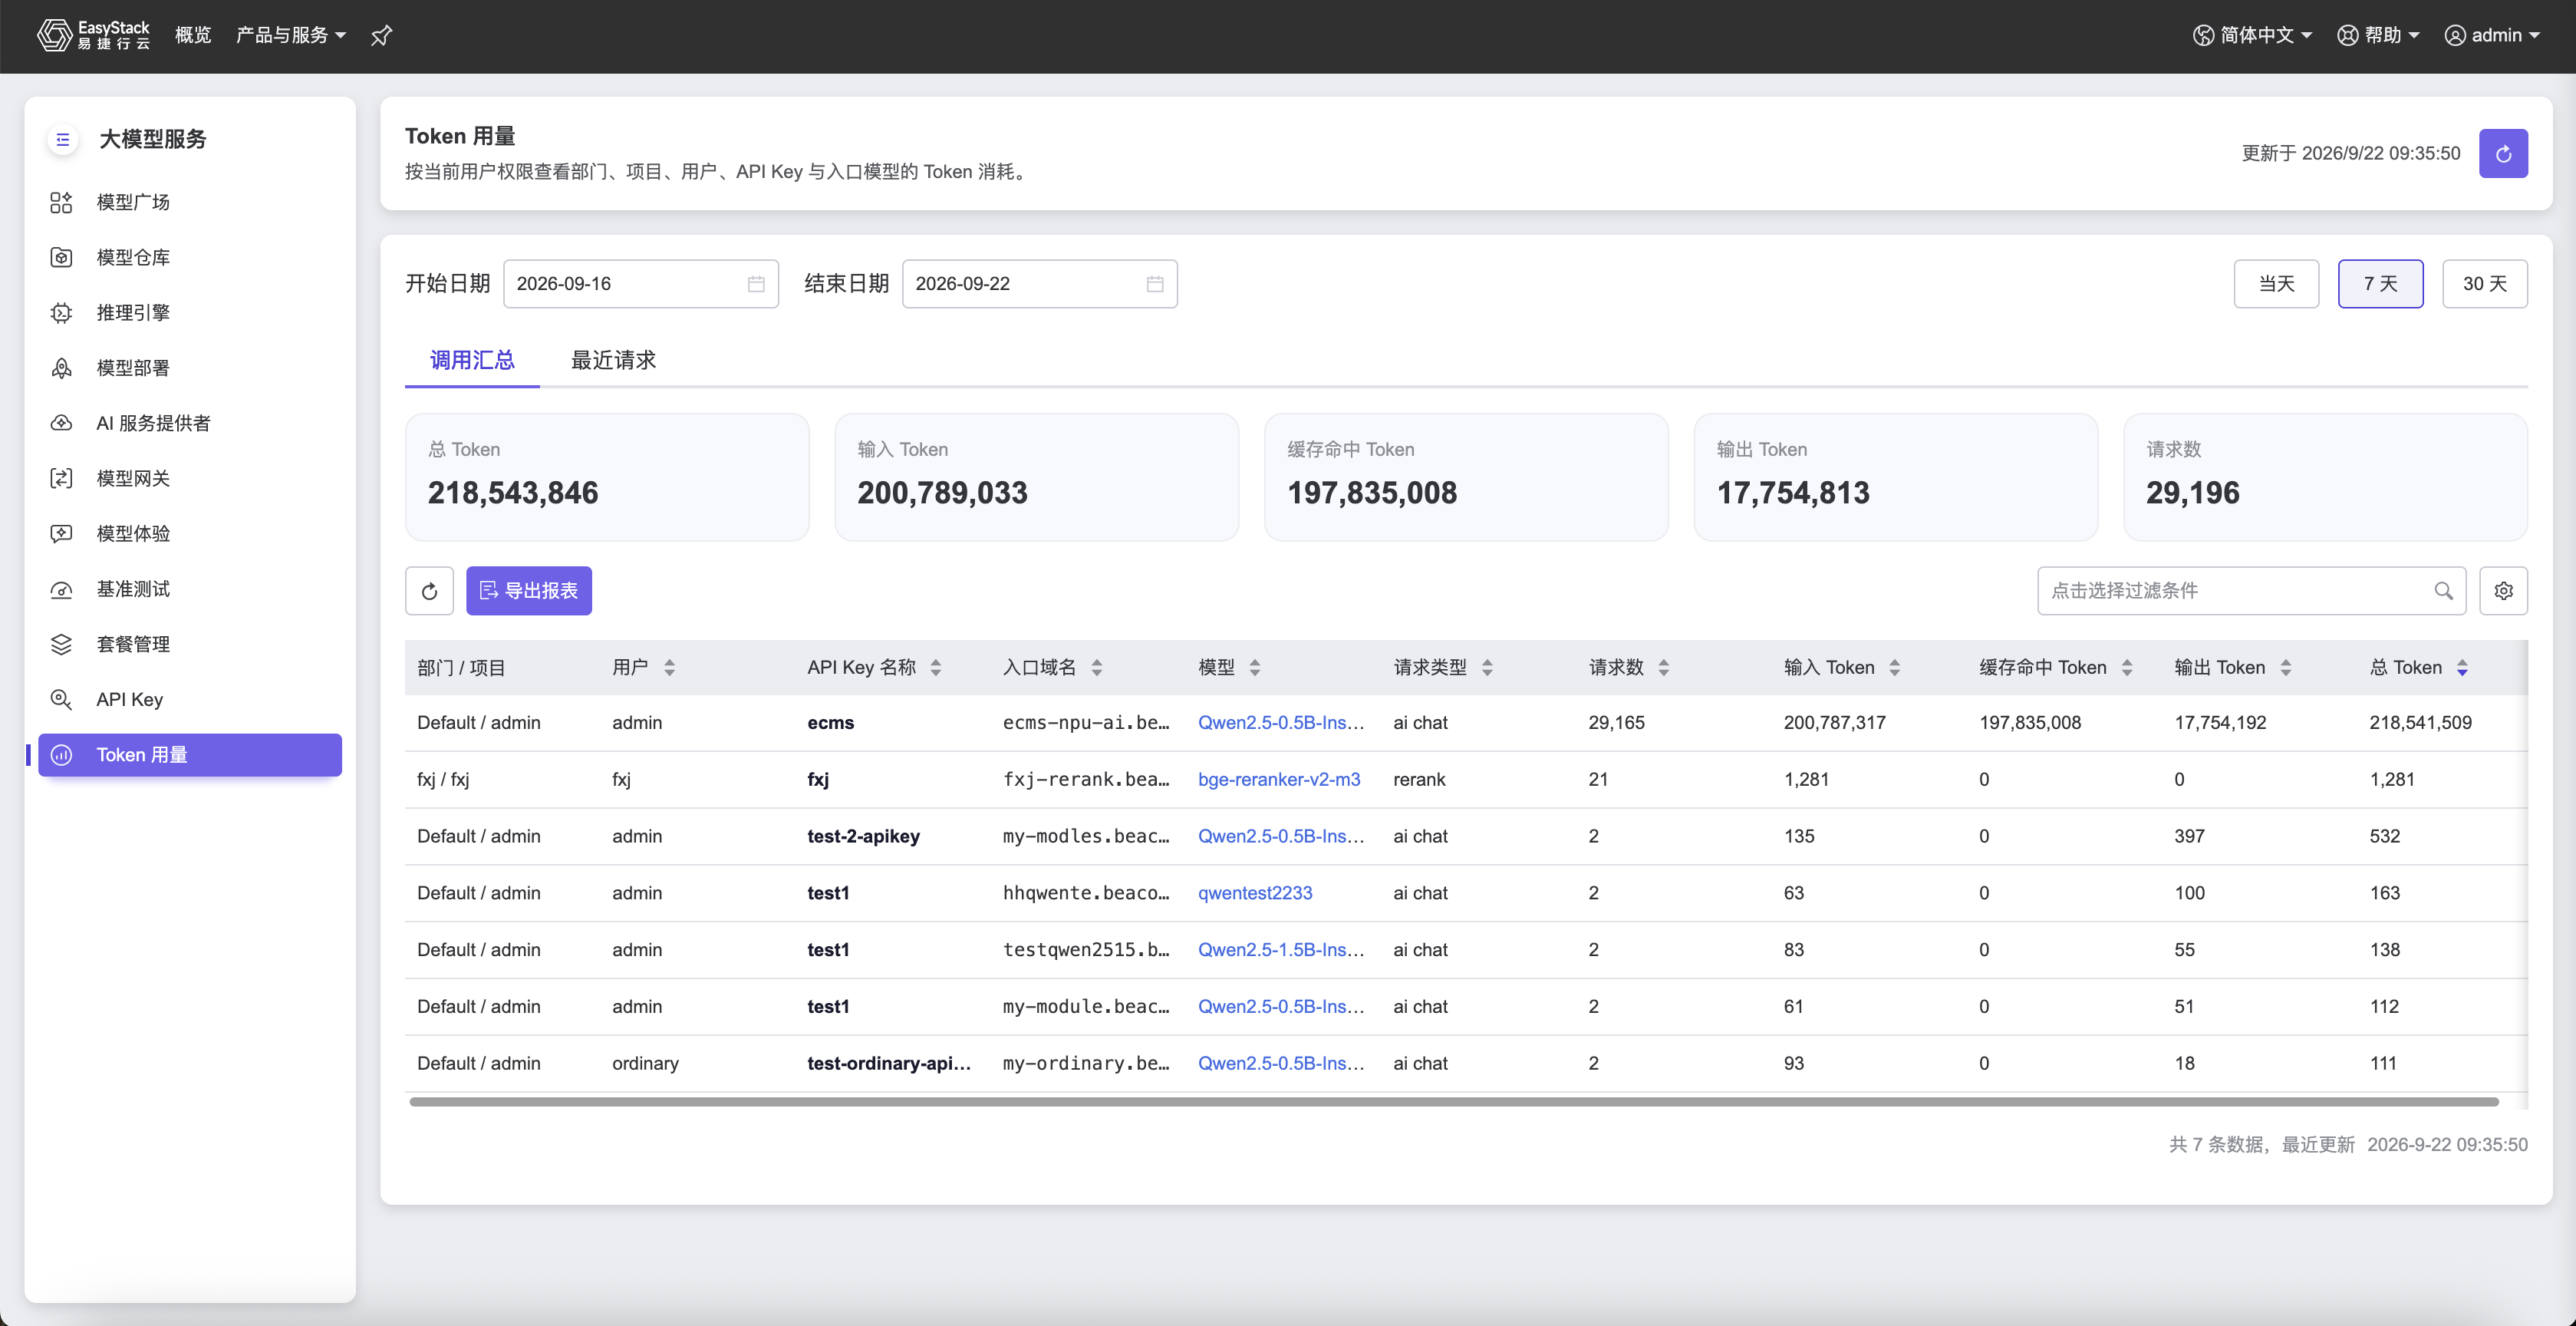Screen dimensions: 2576x1326
Task: Click 导出报表 button
Action: point(529,591)
